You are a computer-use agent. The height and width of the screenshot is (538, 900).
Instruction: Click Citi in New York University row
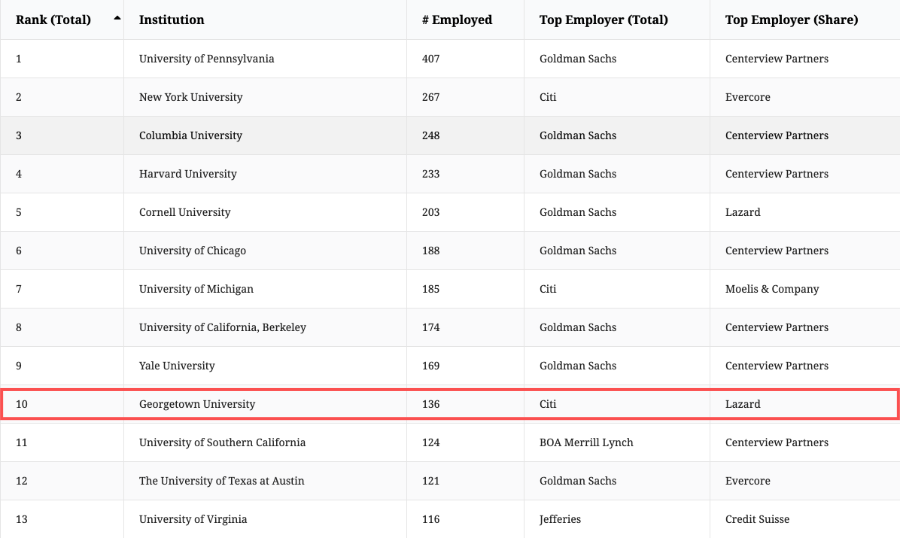(548, 97)
